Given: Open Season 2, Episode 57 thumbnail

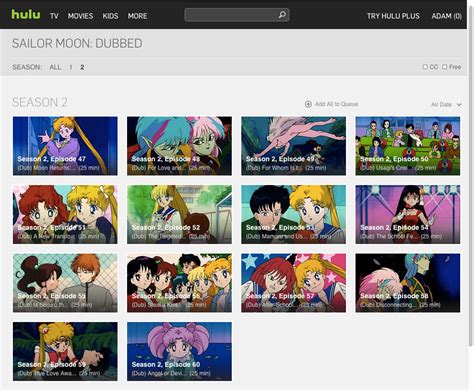Looking at the screenshot, I should (293, 283).
